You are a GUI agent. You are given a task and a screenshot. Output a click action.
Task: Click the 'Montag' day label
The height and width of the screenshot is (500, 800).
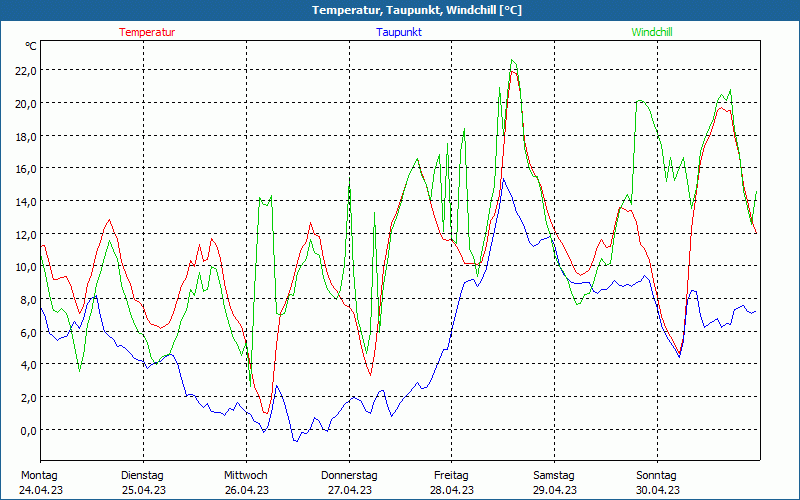pyautogui.click(x=39, y=476)
